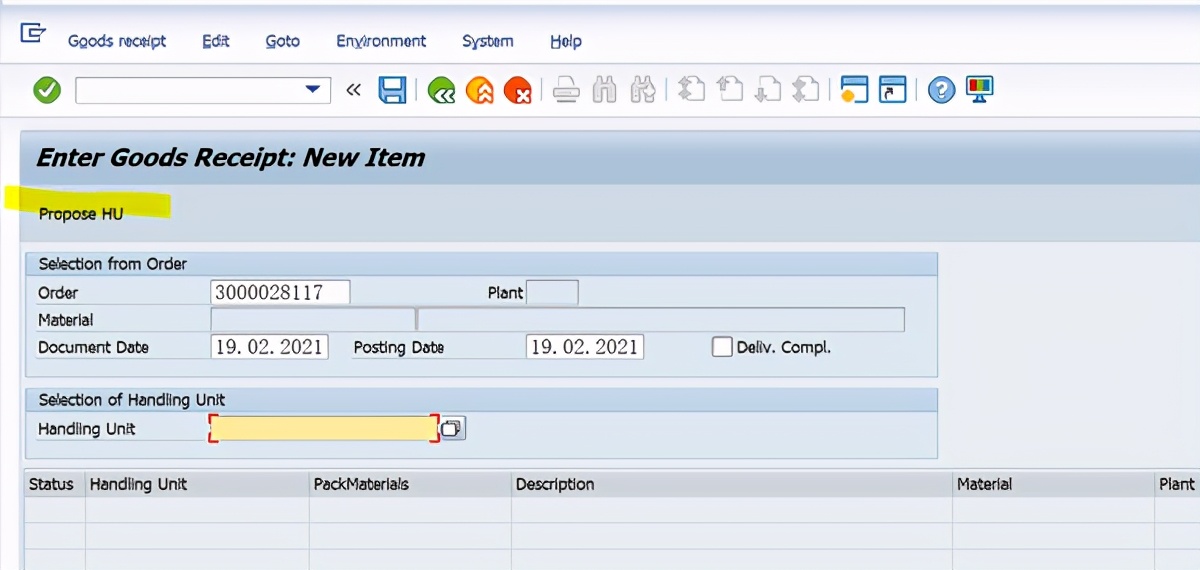
Task: Open the Environment menu
Action: pos(381,41)
